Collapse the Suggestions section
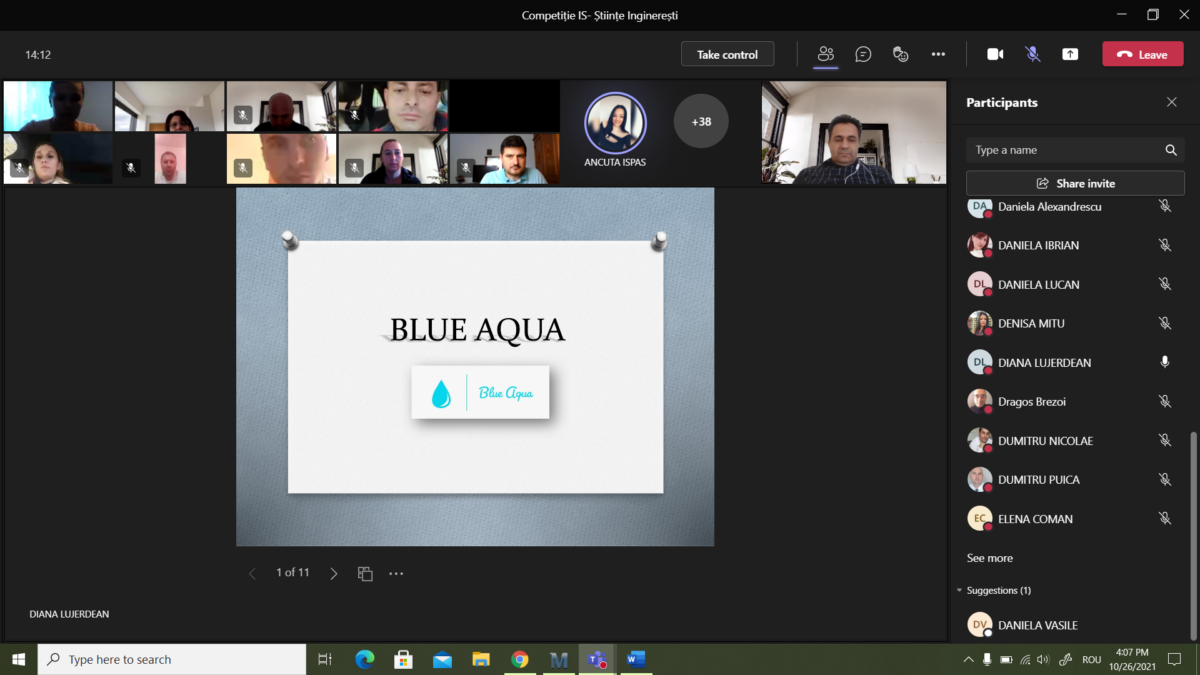Viewport: 1200px width, 675px height. tap(960, 591)
